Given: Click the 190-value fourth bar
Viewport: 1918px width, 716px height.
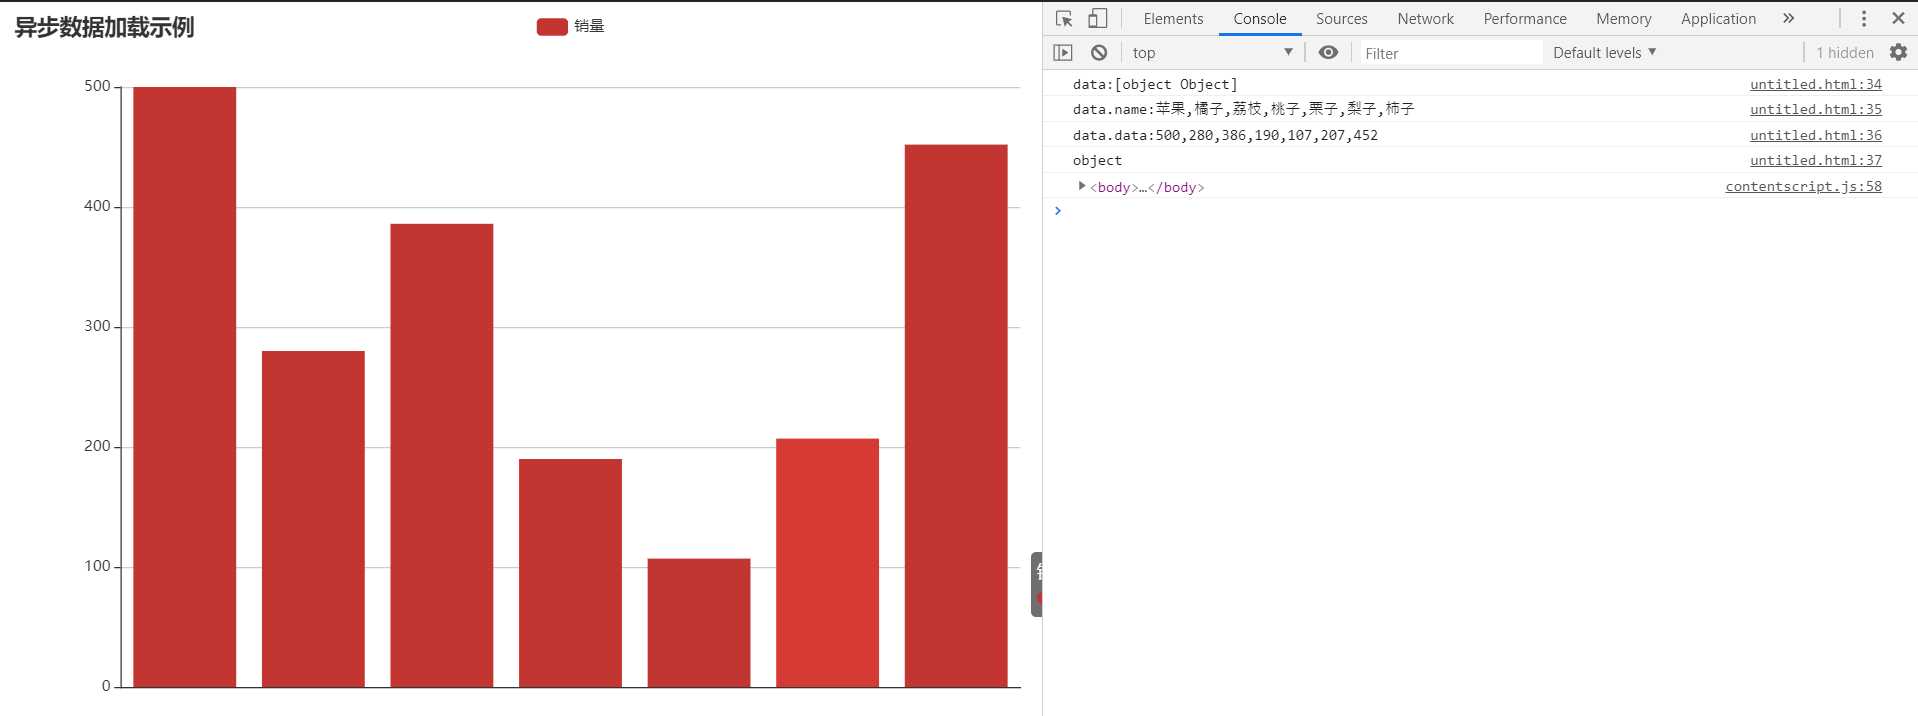Looking at the screenshot, I should [x=570, y=573].
